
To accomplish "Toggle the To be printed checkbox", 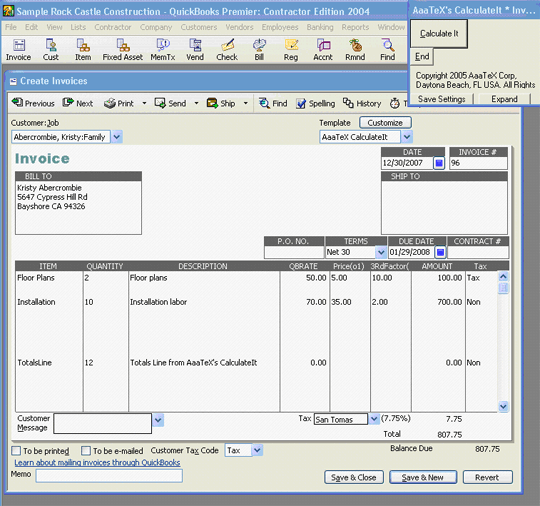I will pos(16,451).
